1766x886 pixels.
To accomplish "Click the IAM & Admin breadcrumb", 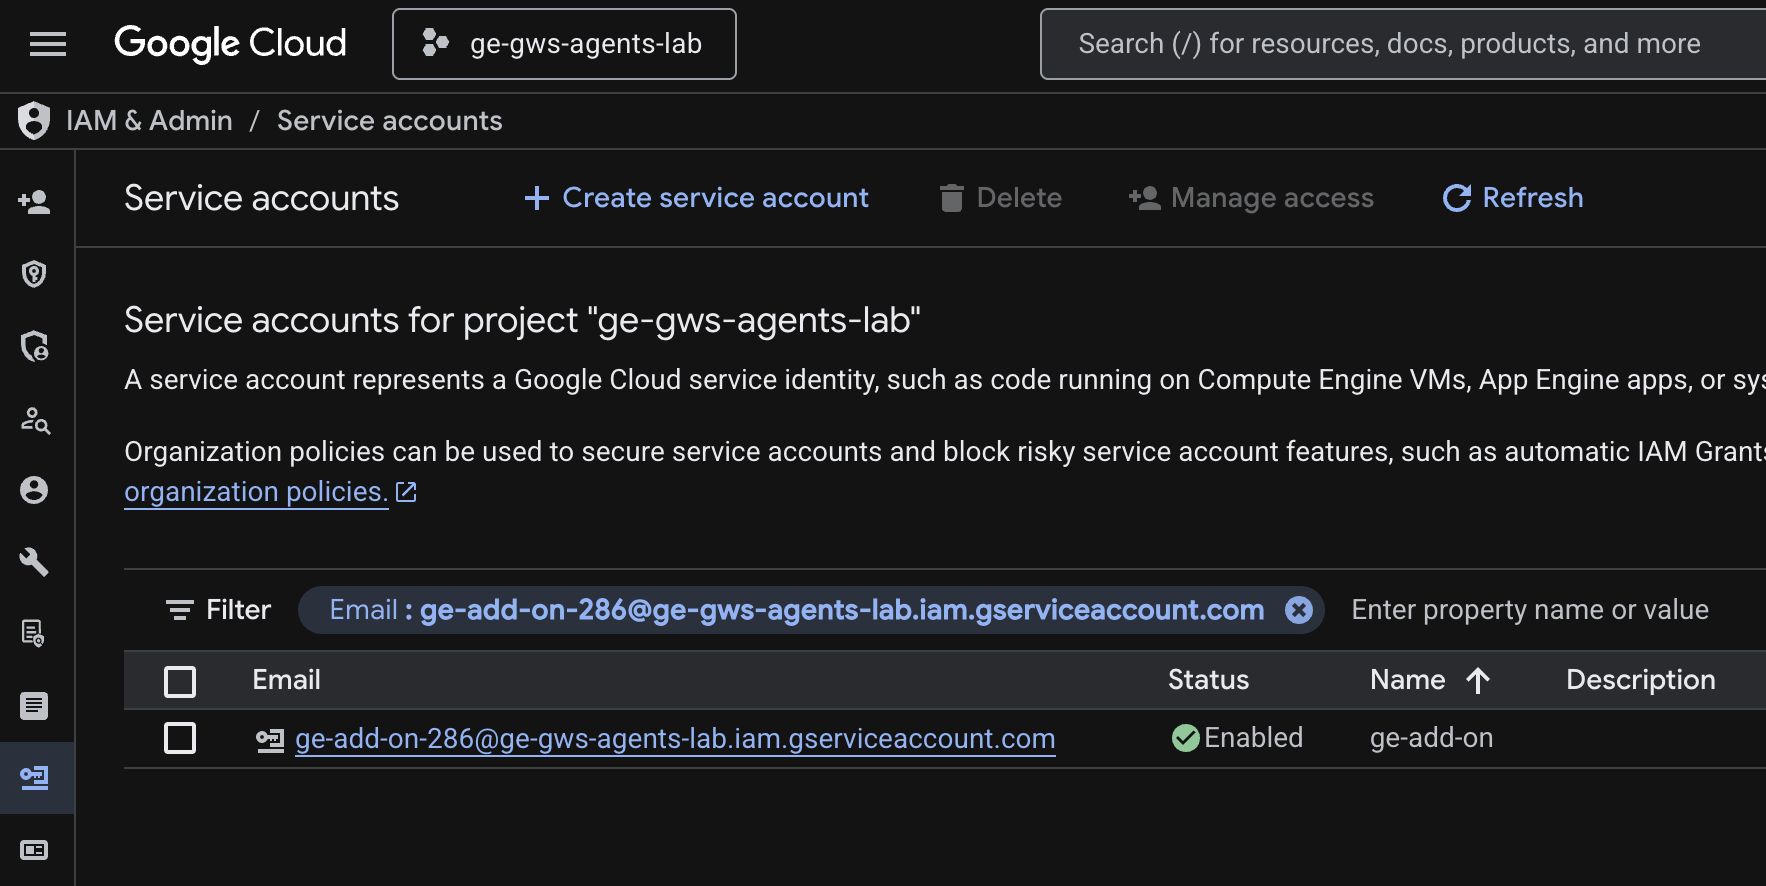I will (x=149, y=121).
